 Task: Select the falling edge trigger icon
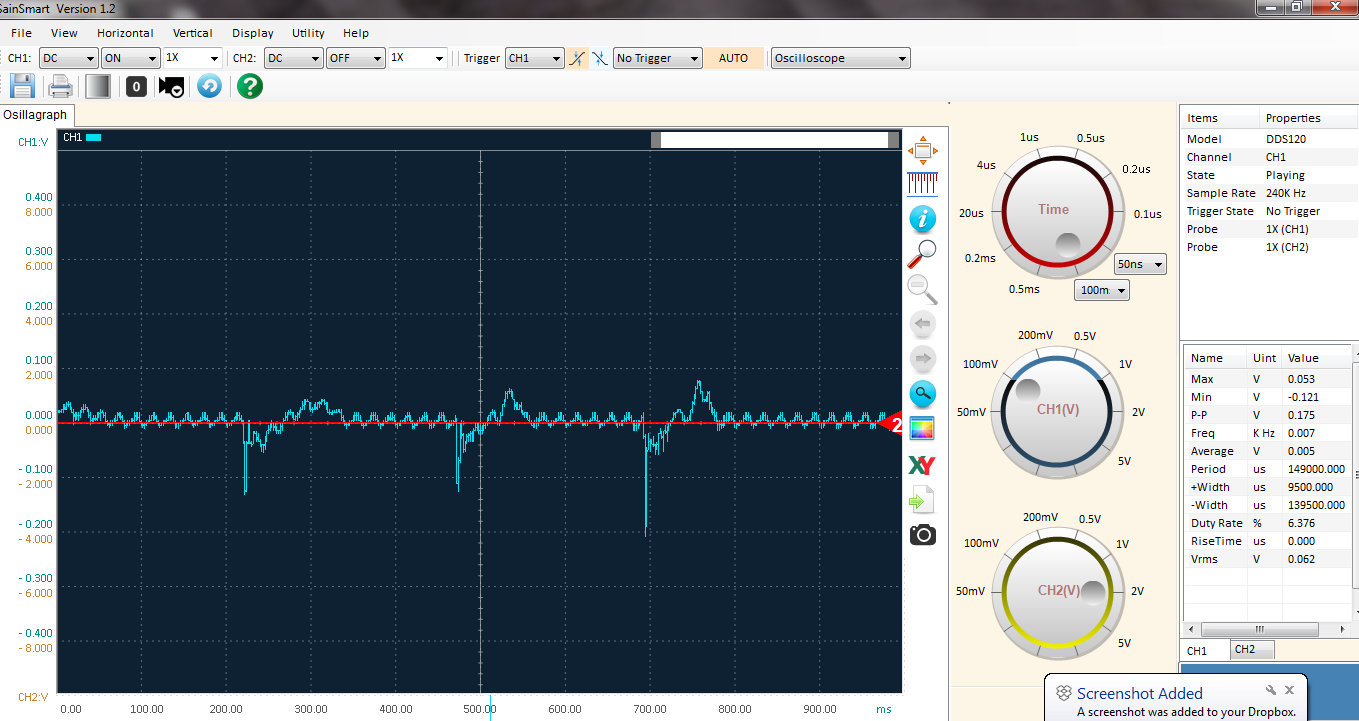pos(600,58)
